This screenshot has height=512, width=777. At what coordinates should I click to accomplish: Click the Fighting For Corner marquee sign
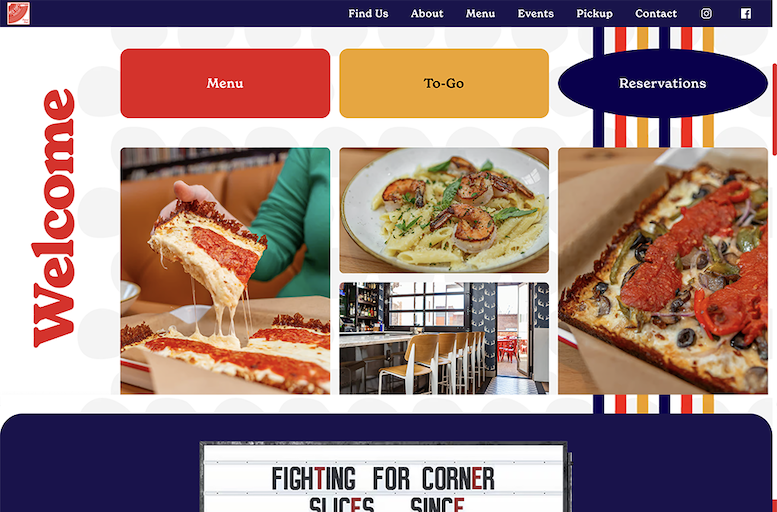point(384,477)
